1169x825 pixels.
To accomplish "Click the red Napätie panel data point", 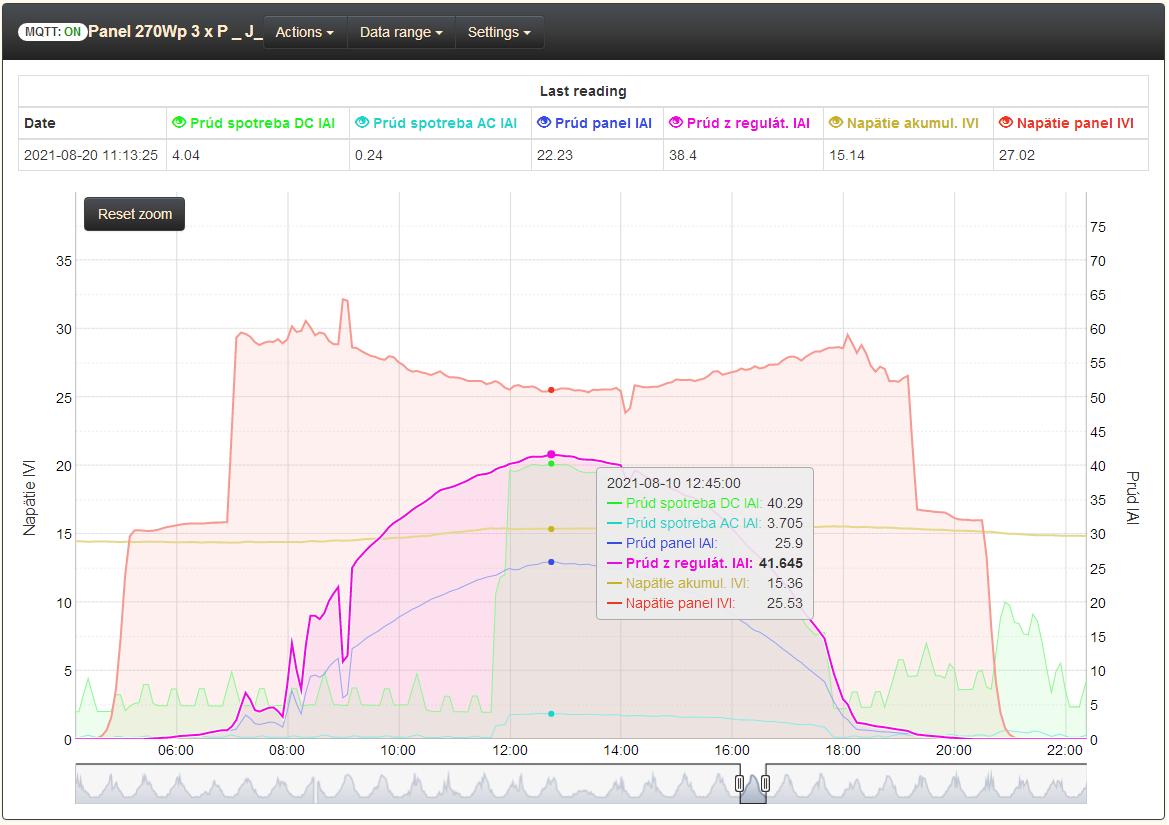I will click(551, 390).
